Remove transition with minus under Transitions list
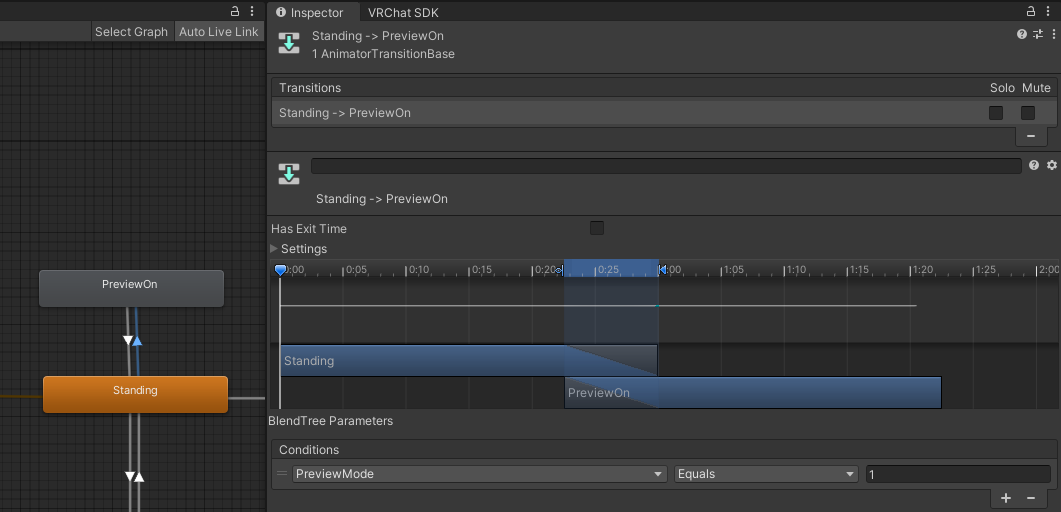This screenshot has width=1061, height=512. click(x=1031, y=136)
